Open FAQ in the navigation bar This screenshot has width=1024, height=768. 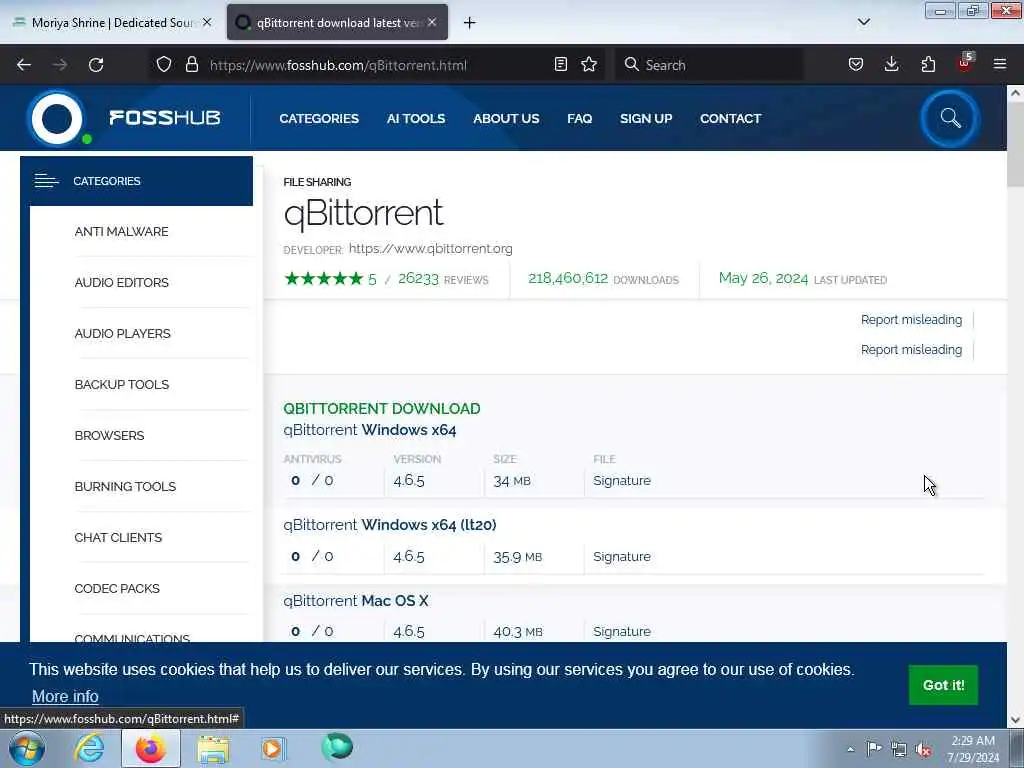click(x=579, y=118)
